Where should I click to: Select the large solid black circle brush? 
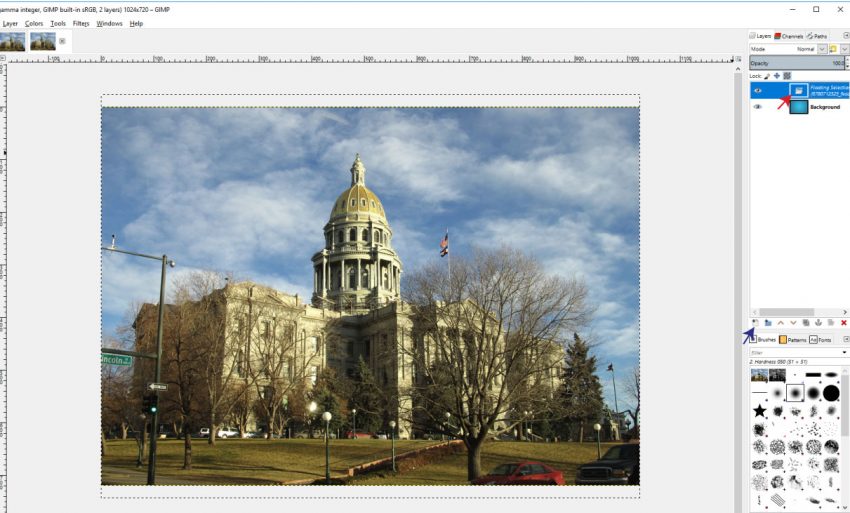click(x=831, y=393)
